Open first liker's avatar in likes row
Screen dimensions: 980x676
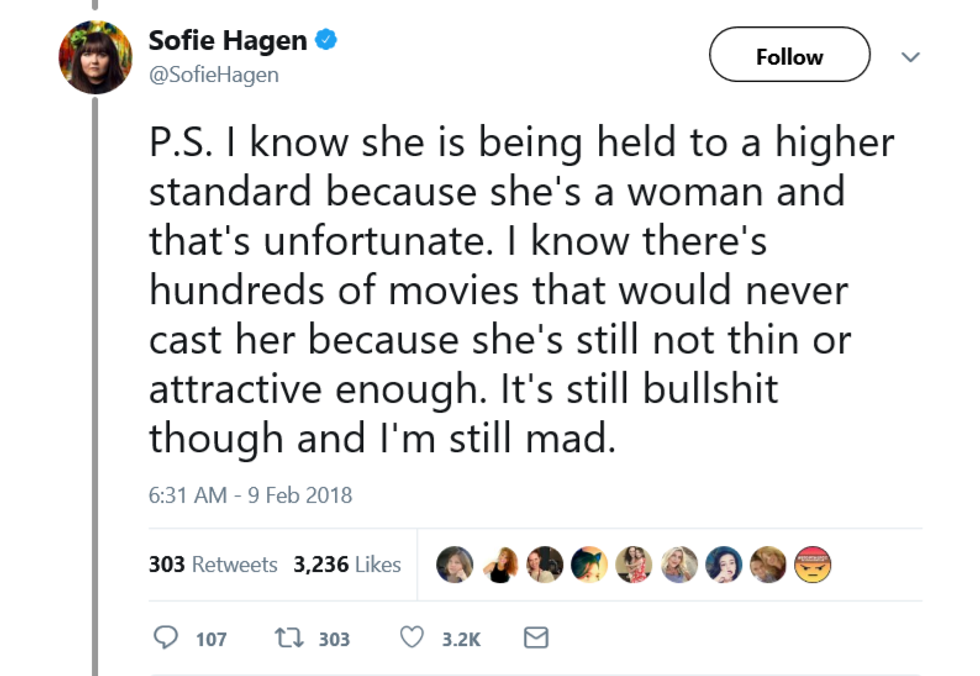454,565
